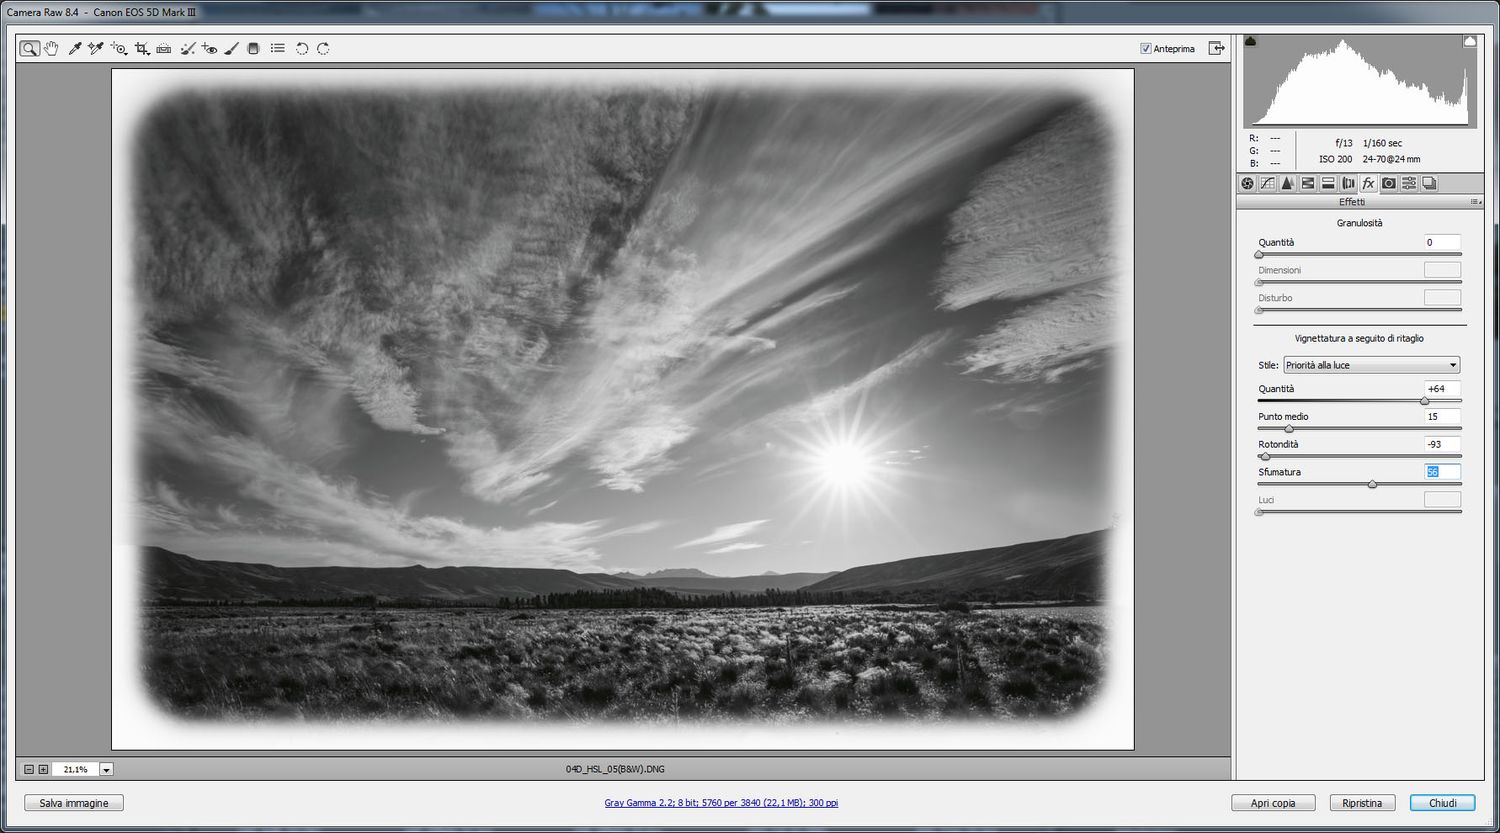Click the Salva immagine button
The height and width of the screenshot is (833, 1500).
74,803
